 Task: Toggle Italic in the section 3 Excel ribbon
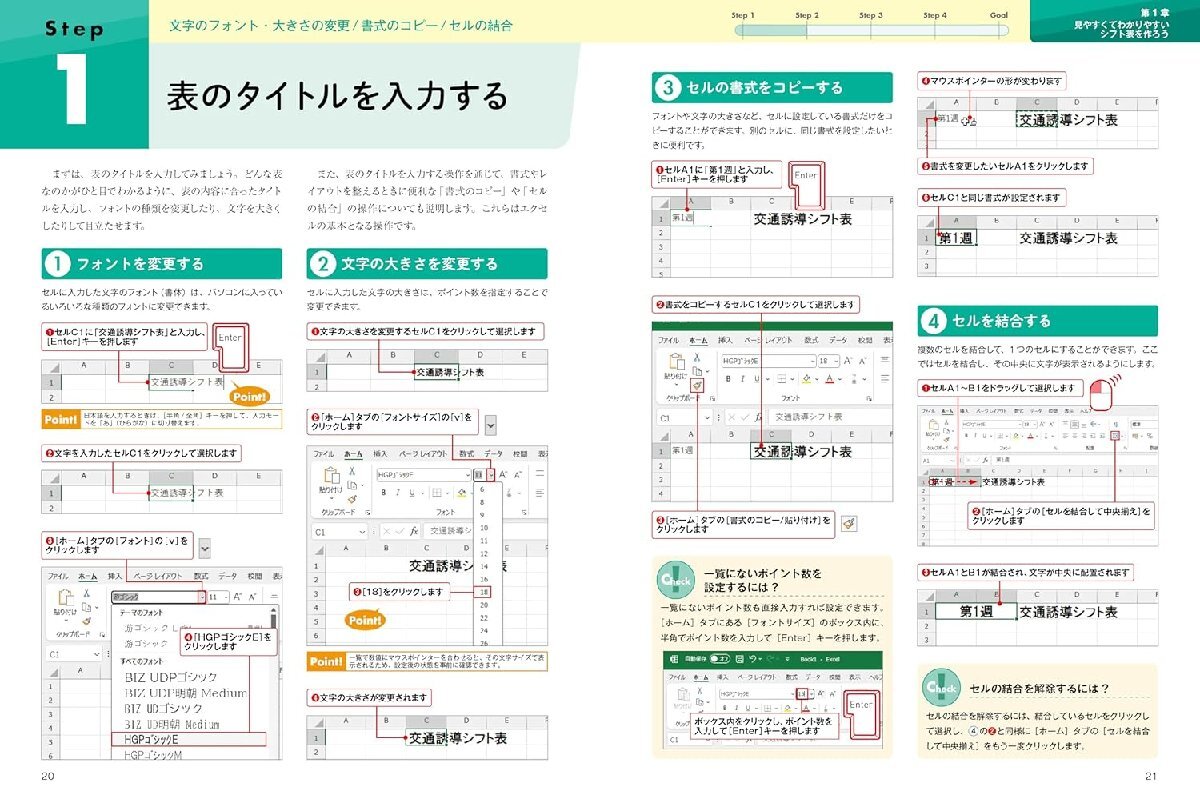pos(742,379)
